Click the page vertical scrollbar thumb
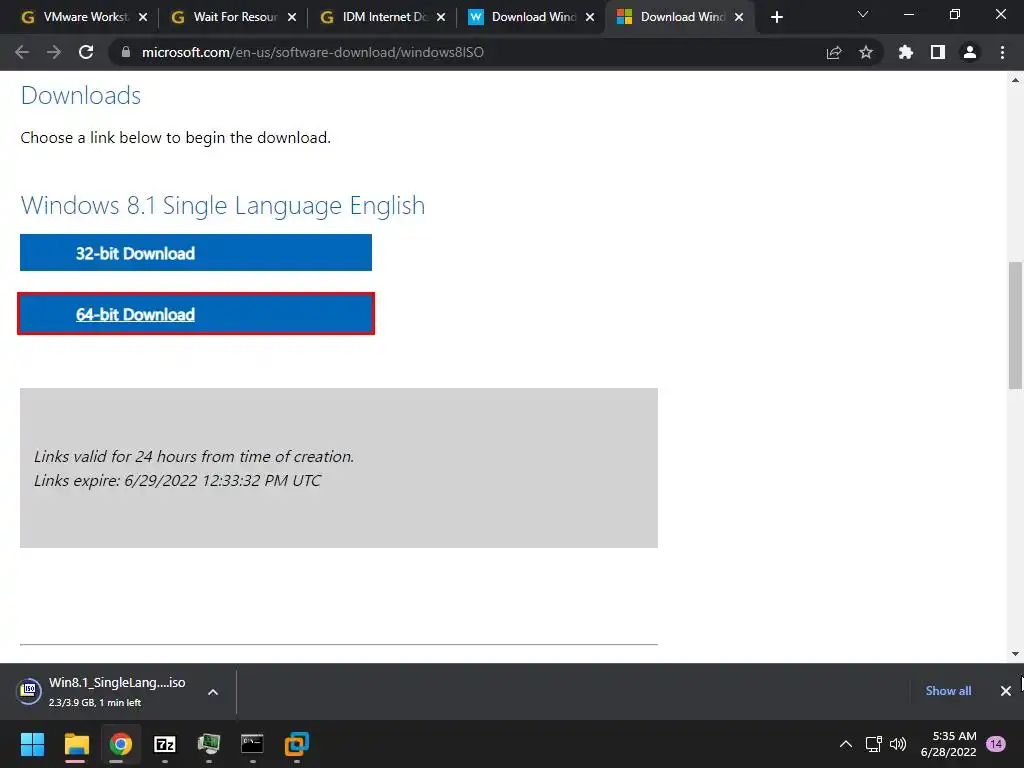Screen dimensions: 1024x768 tap(1015, 325)
